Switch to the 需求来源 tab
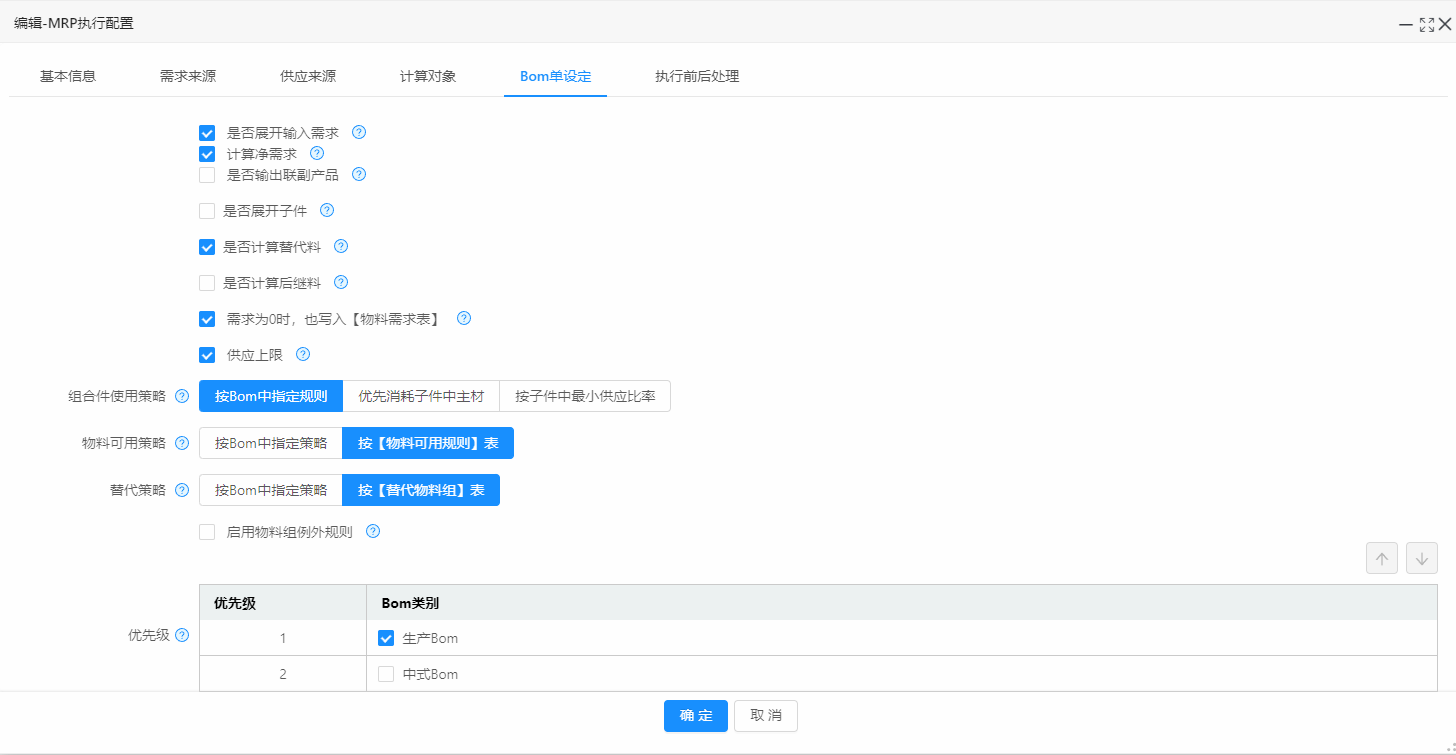1456x755 pixels. tap(188, 76)
